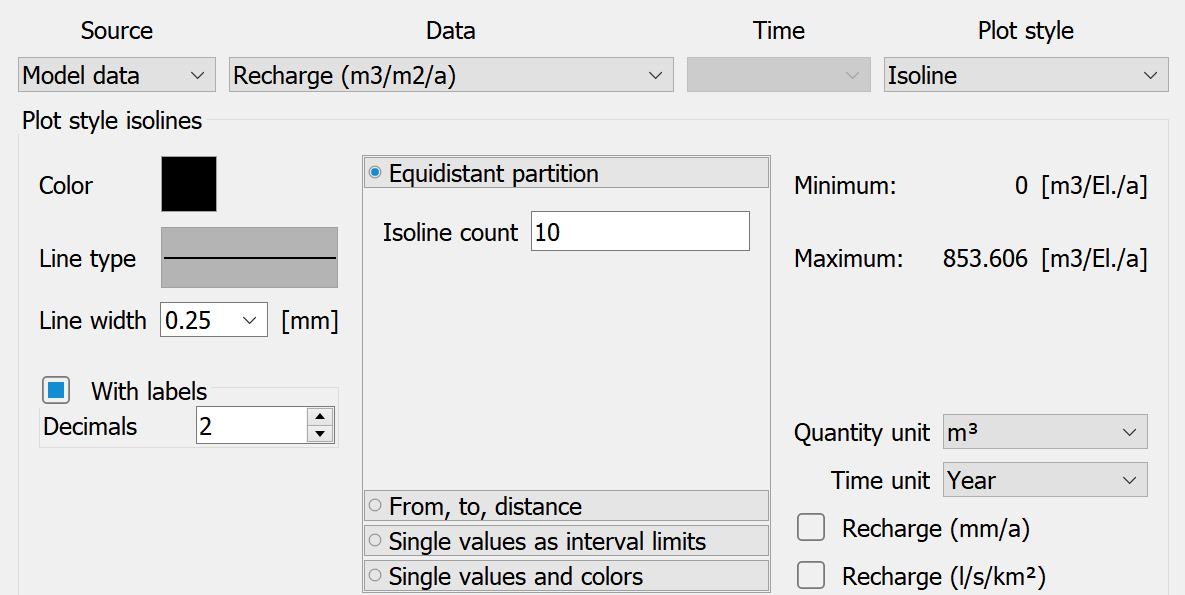Image resolution: width=1185 pixels, height=595 pixels.
Task: Open the Data dropdown for Recharge (m3/m2/a)
Action: [450, 75]
